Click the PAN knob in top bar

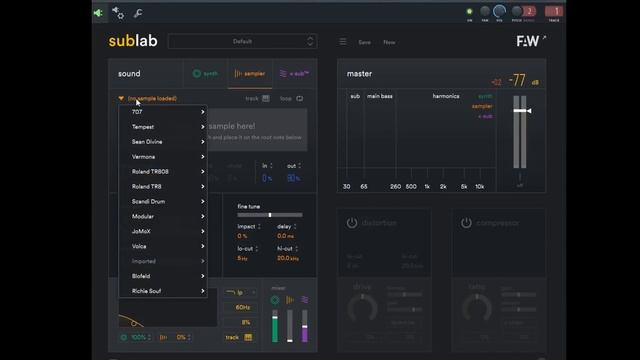point(485,11)
